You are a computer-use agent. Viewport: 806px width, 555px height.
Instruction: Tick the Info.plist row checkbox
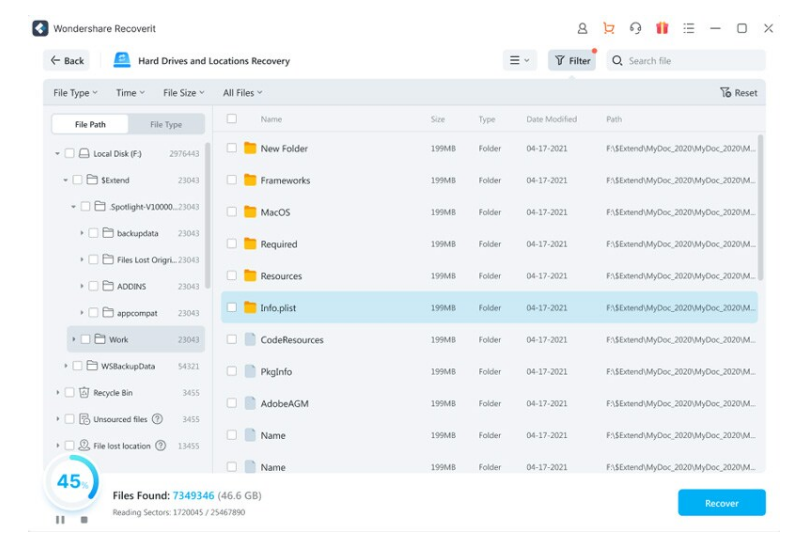coord(232,308)
